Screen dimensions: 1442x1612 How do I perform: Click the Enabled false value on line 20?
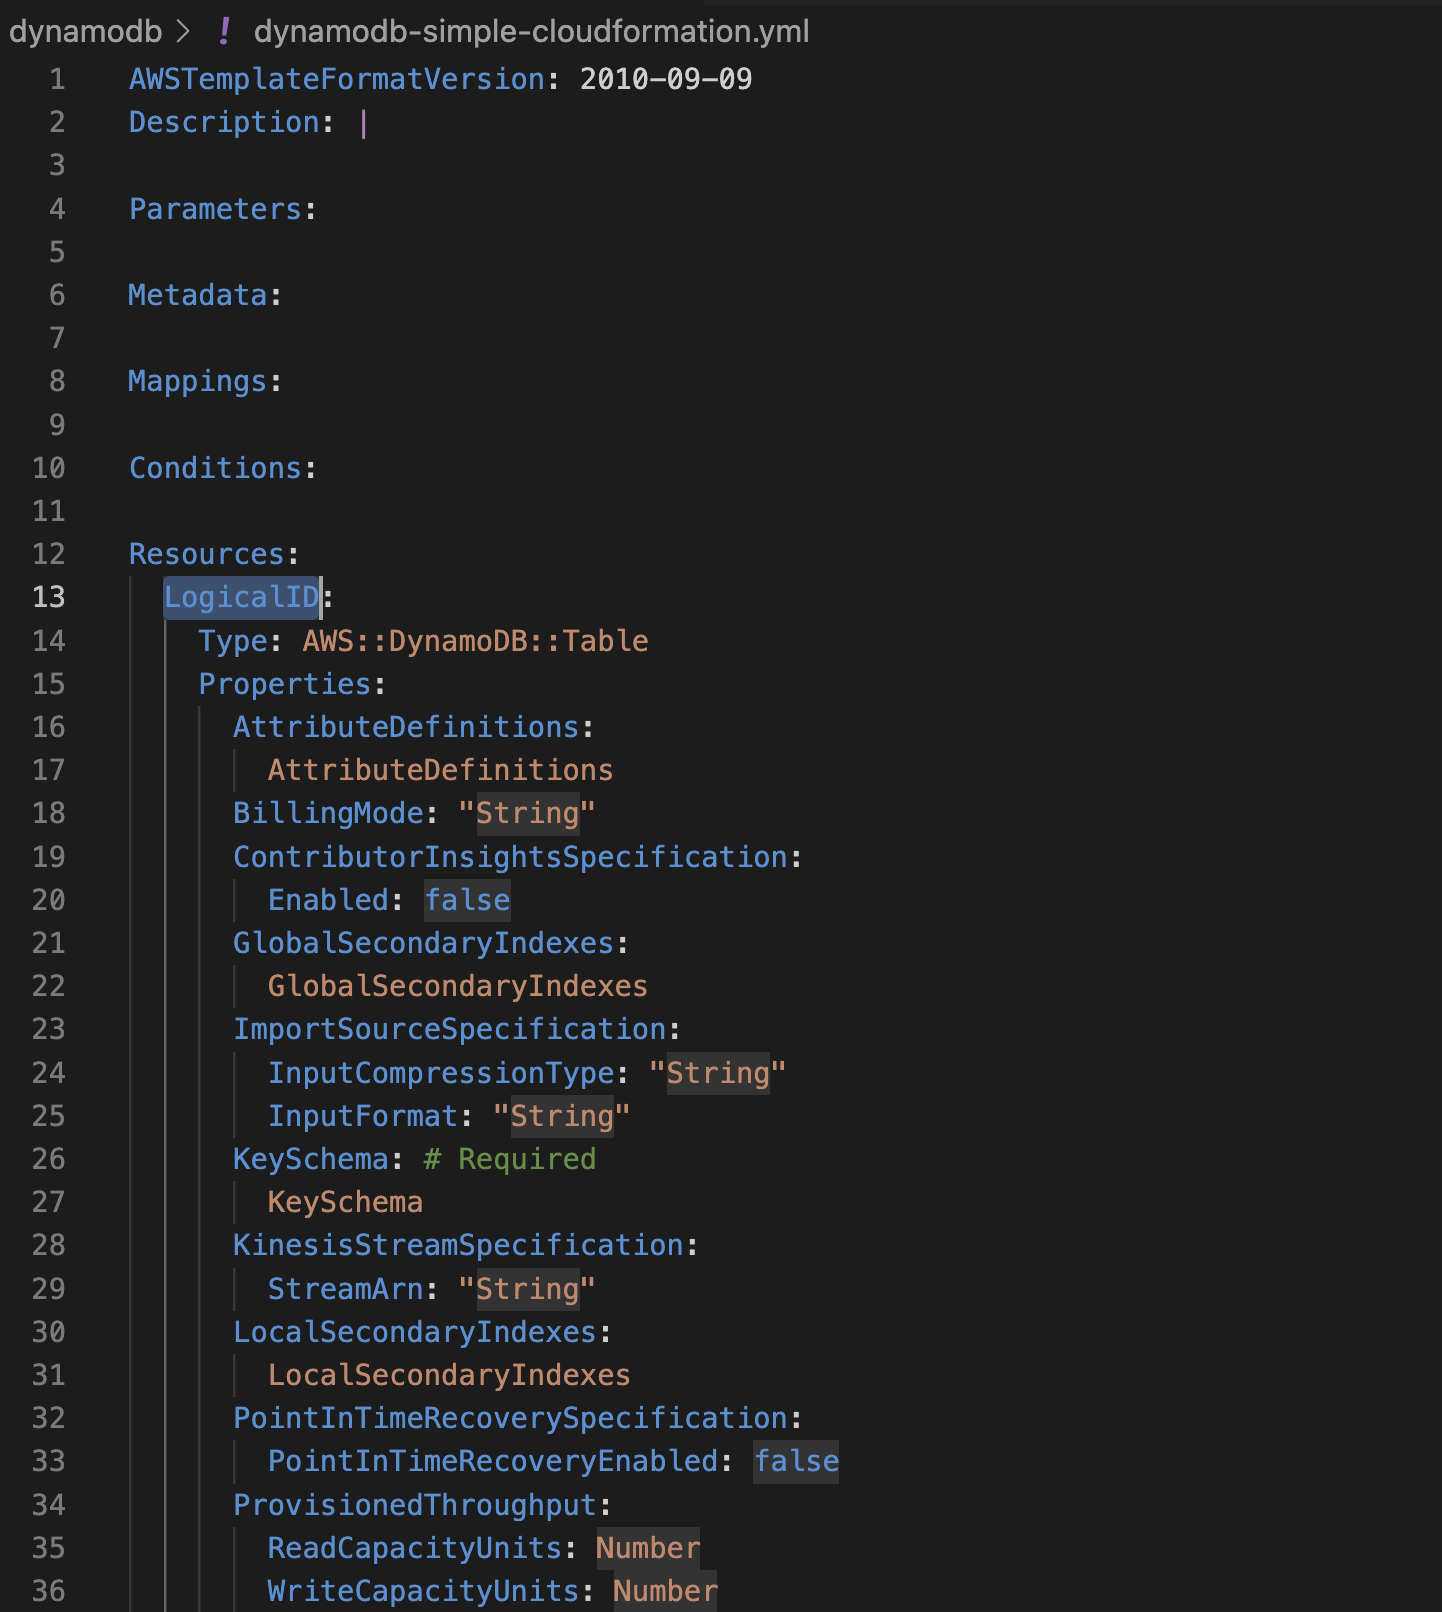click(x=467, y=900)
